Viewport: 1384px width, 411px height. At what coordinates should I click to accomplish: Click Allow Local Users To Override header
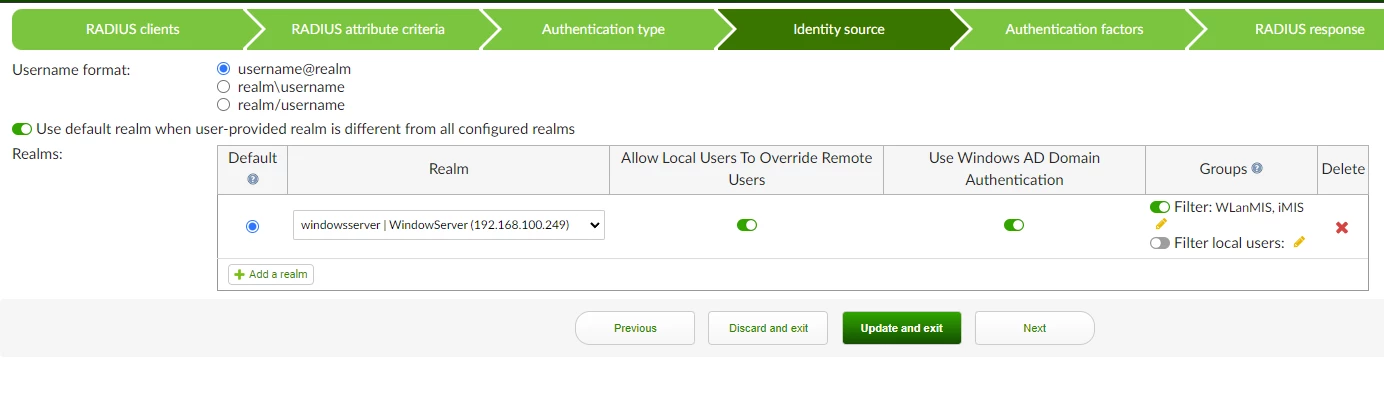pyautogui.click(x=747, y=169)
